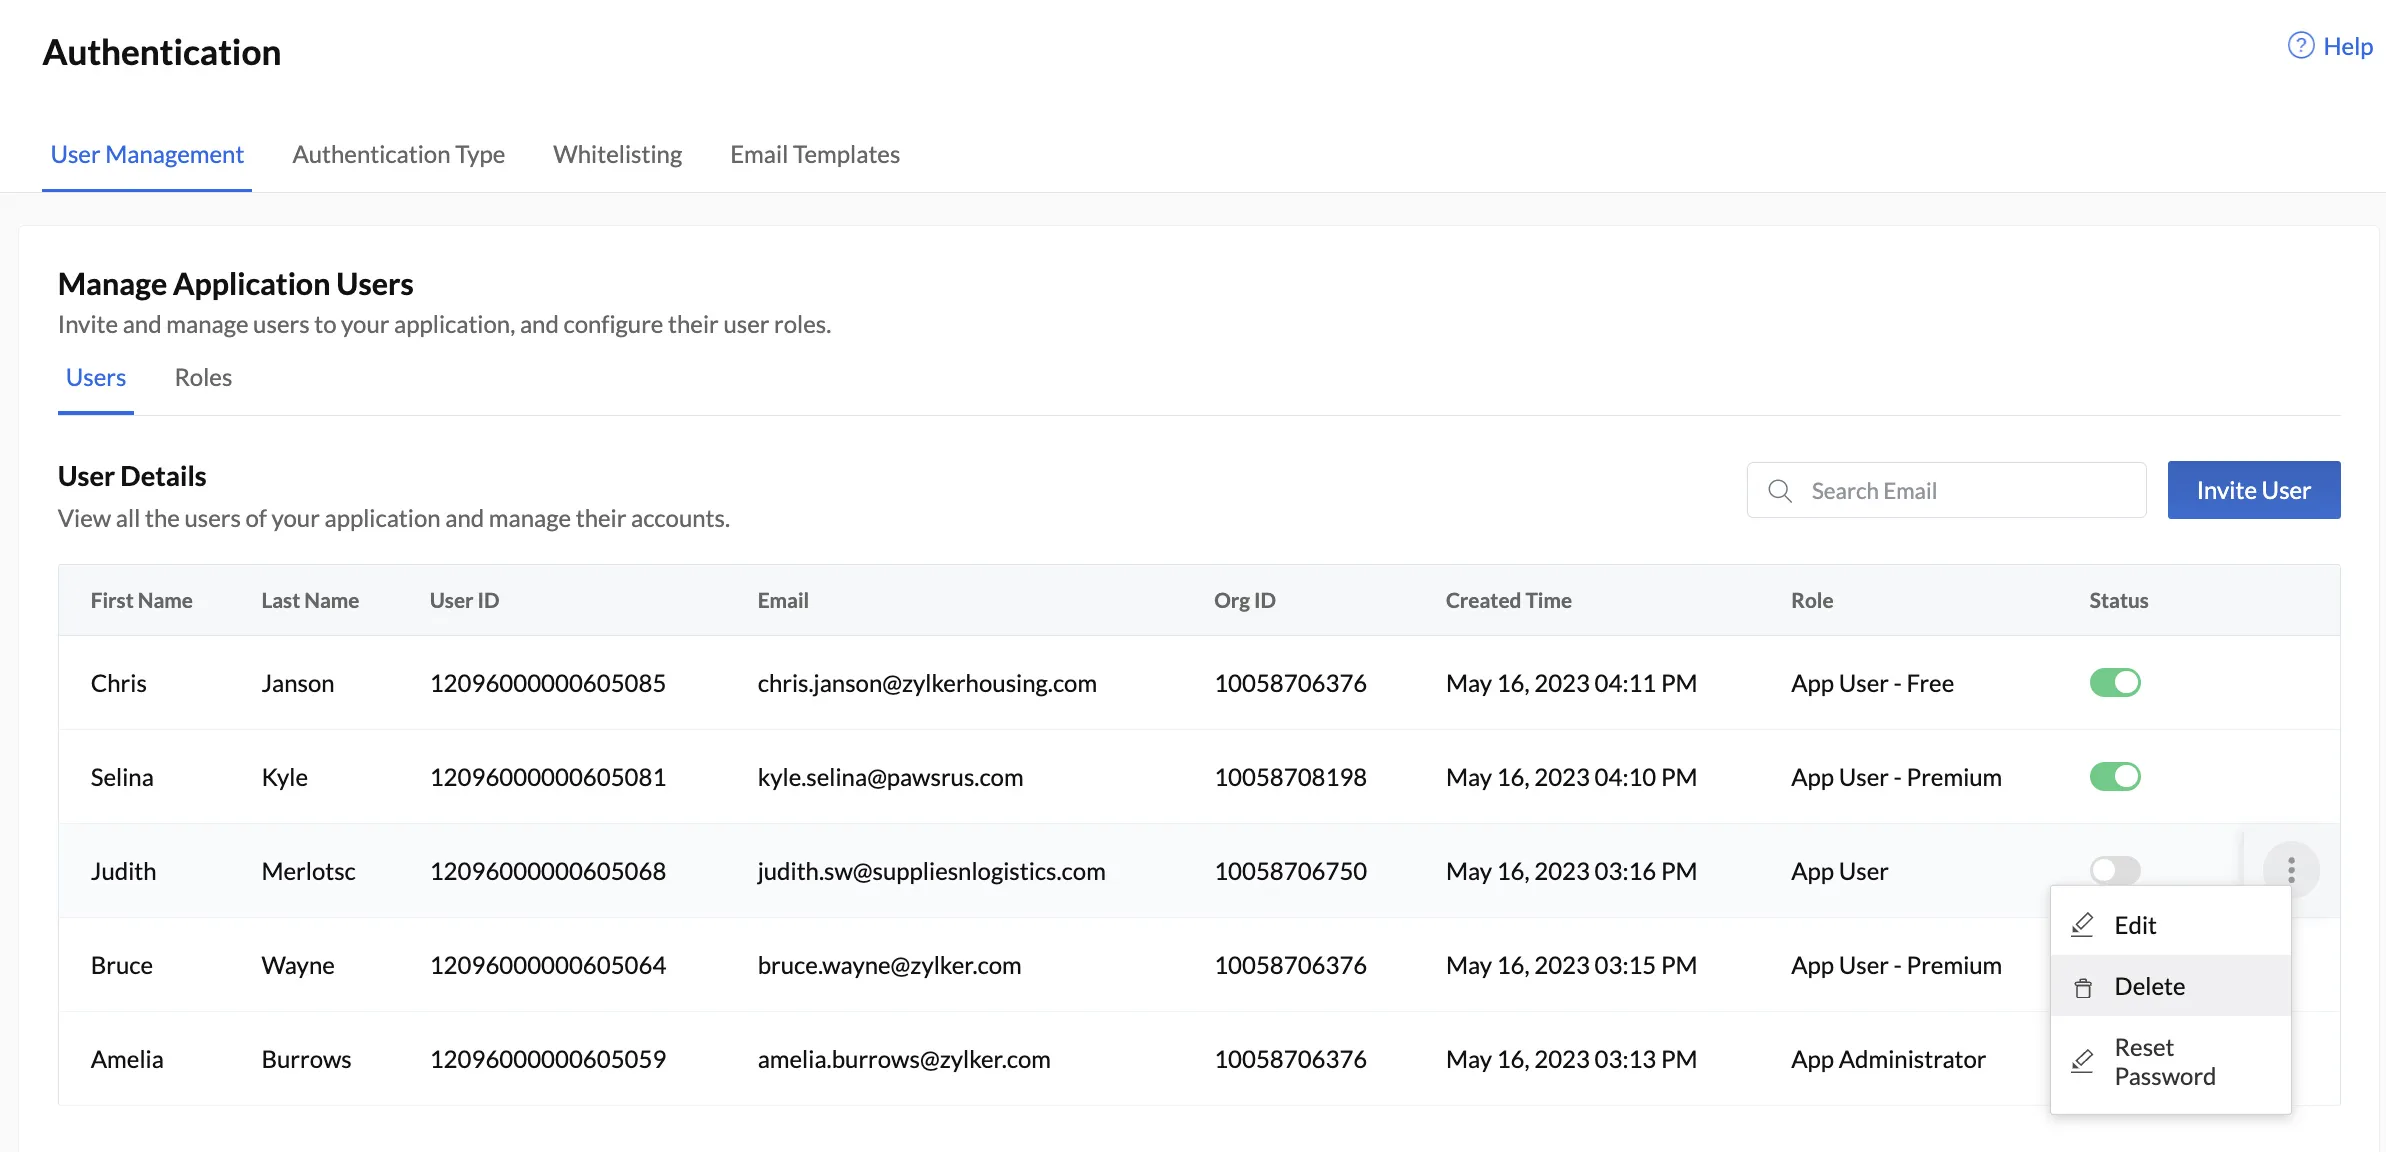Open the Email Templates tab
Image resolution: width=2386 pixels, height=1152 pixels.
pos(815,155)
